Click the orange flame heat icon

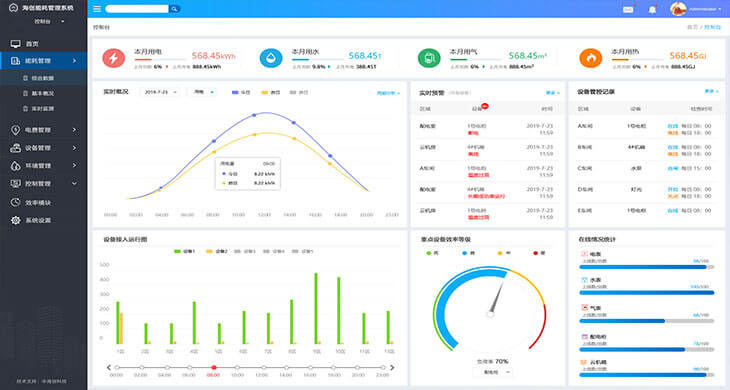pos(590,58)
